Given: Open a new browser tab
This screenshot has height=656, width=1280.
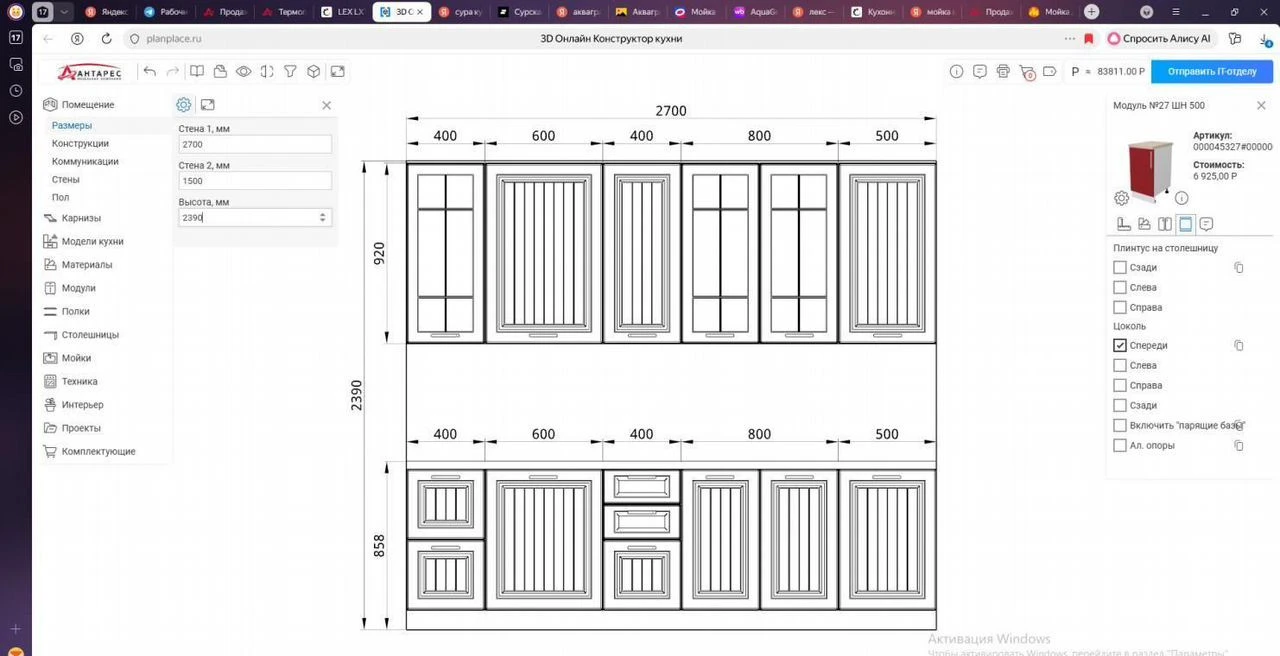Looking at the screenshot, I should pos(1091,12).
